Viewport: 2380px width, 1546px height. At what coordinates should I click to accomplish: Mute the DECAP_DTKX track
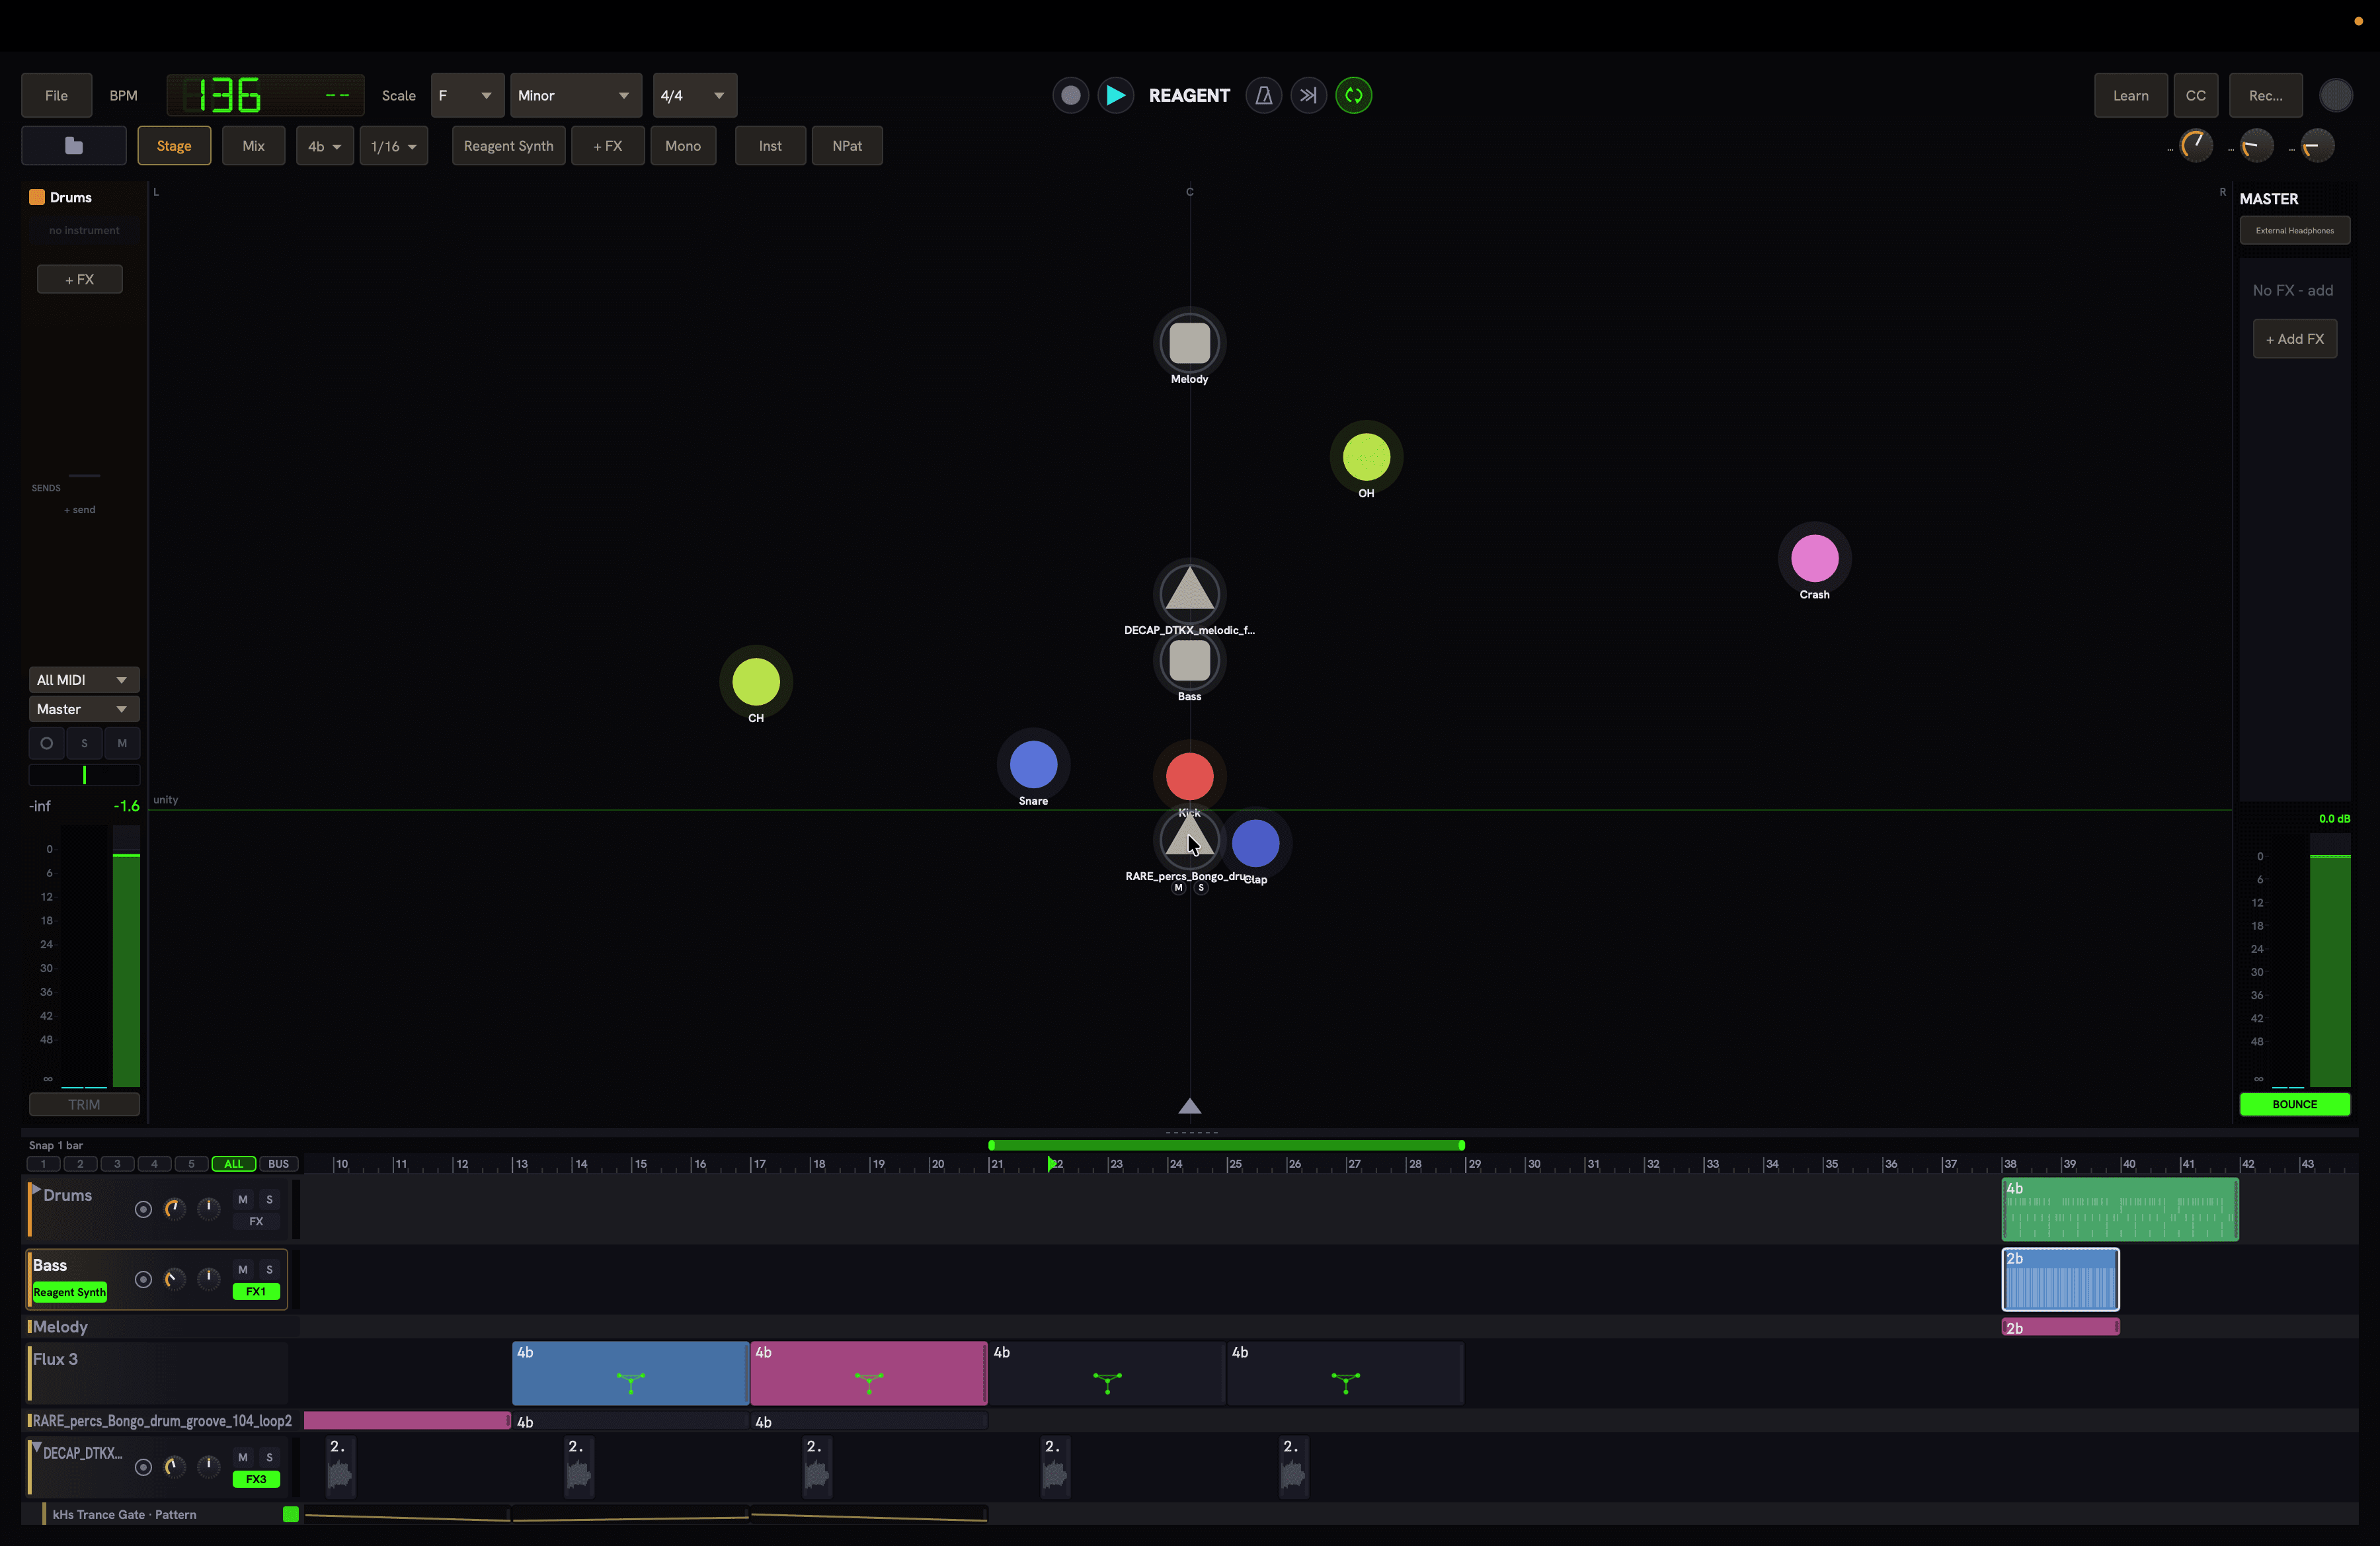(243, 1457)
